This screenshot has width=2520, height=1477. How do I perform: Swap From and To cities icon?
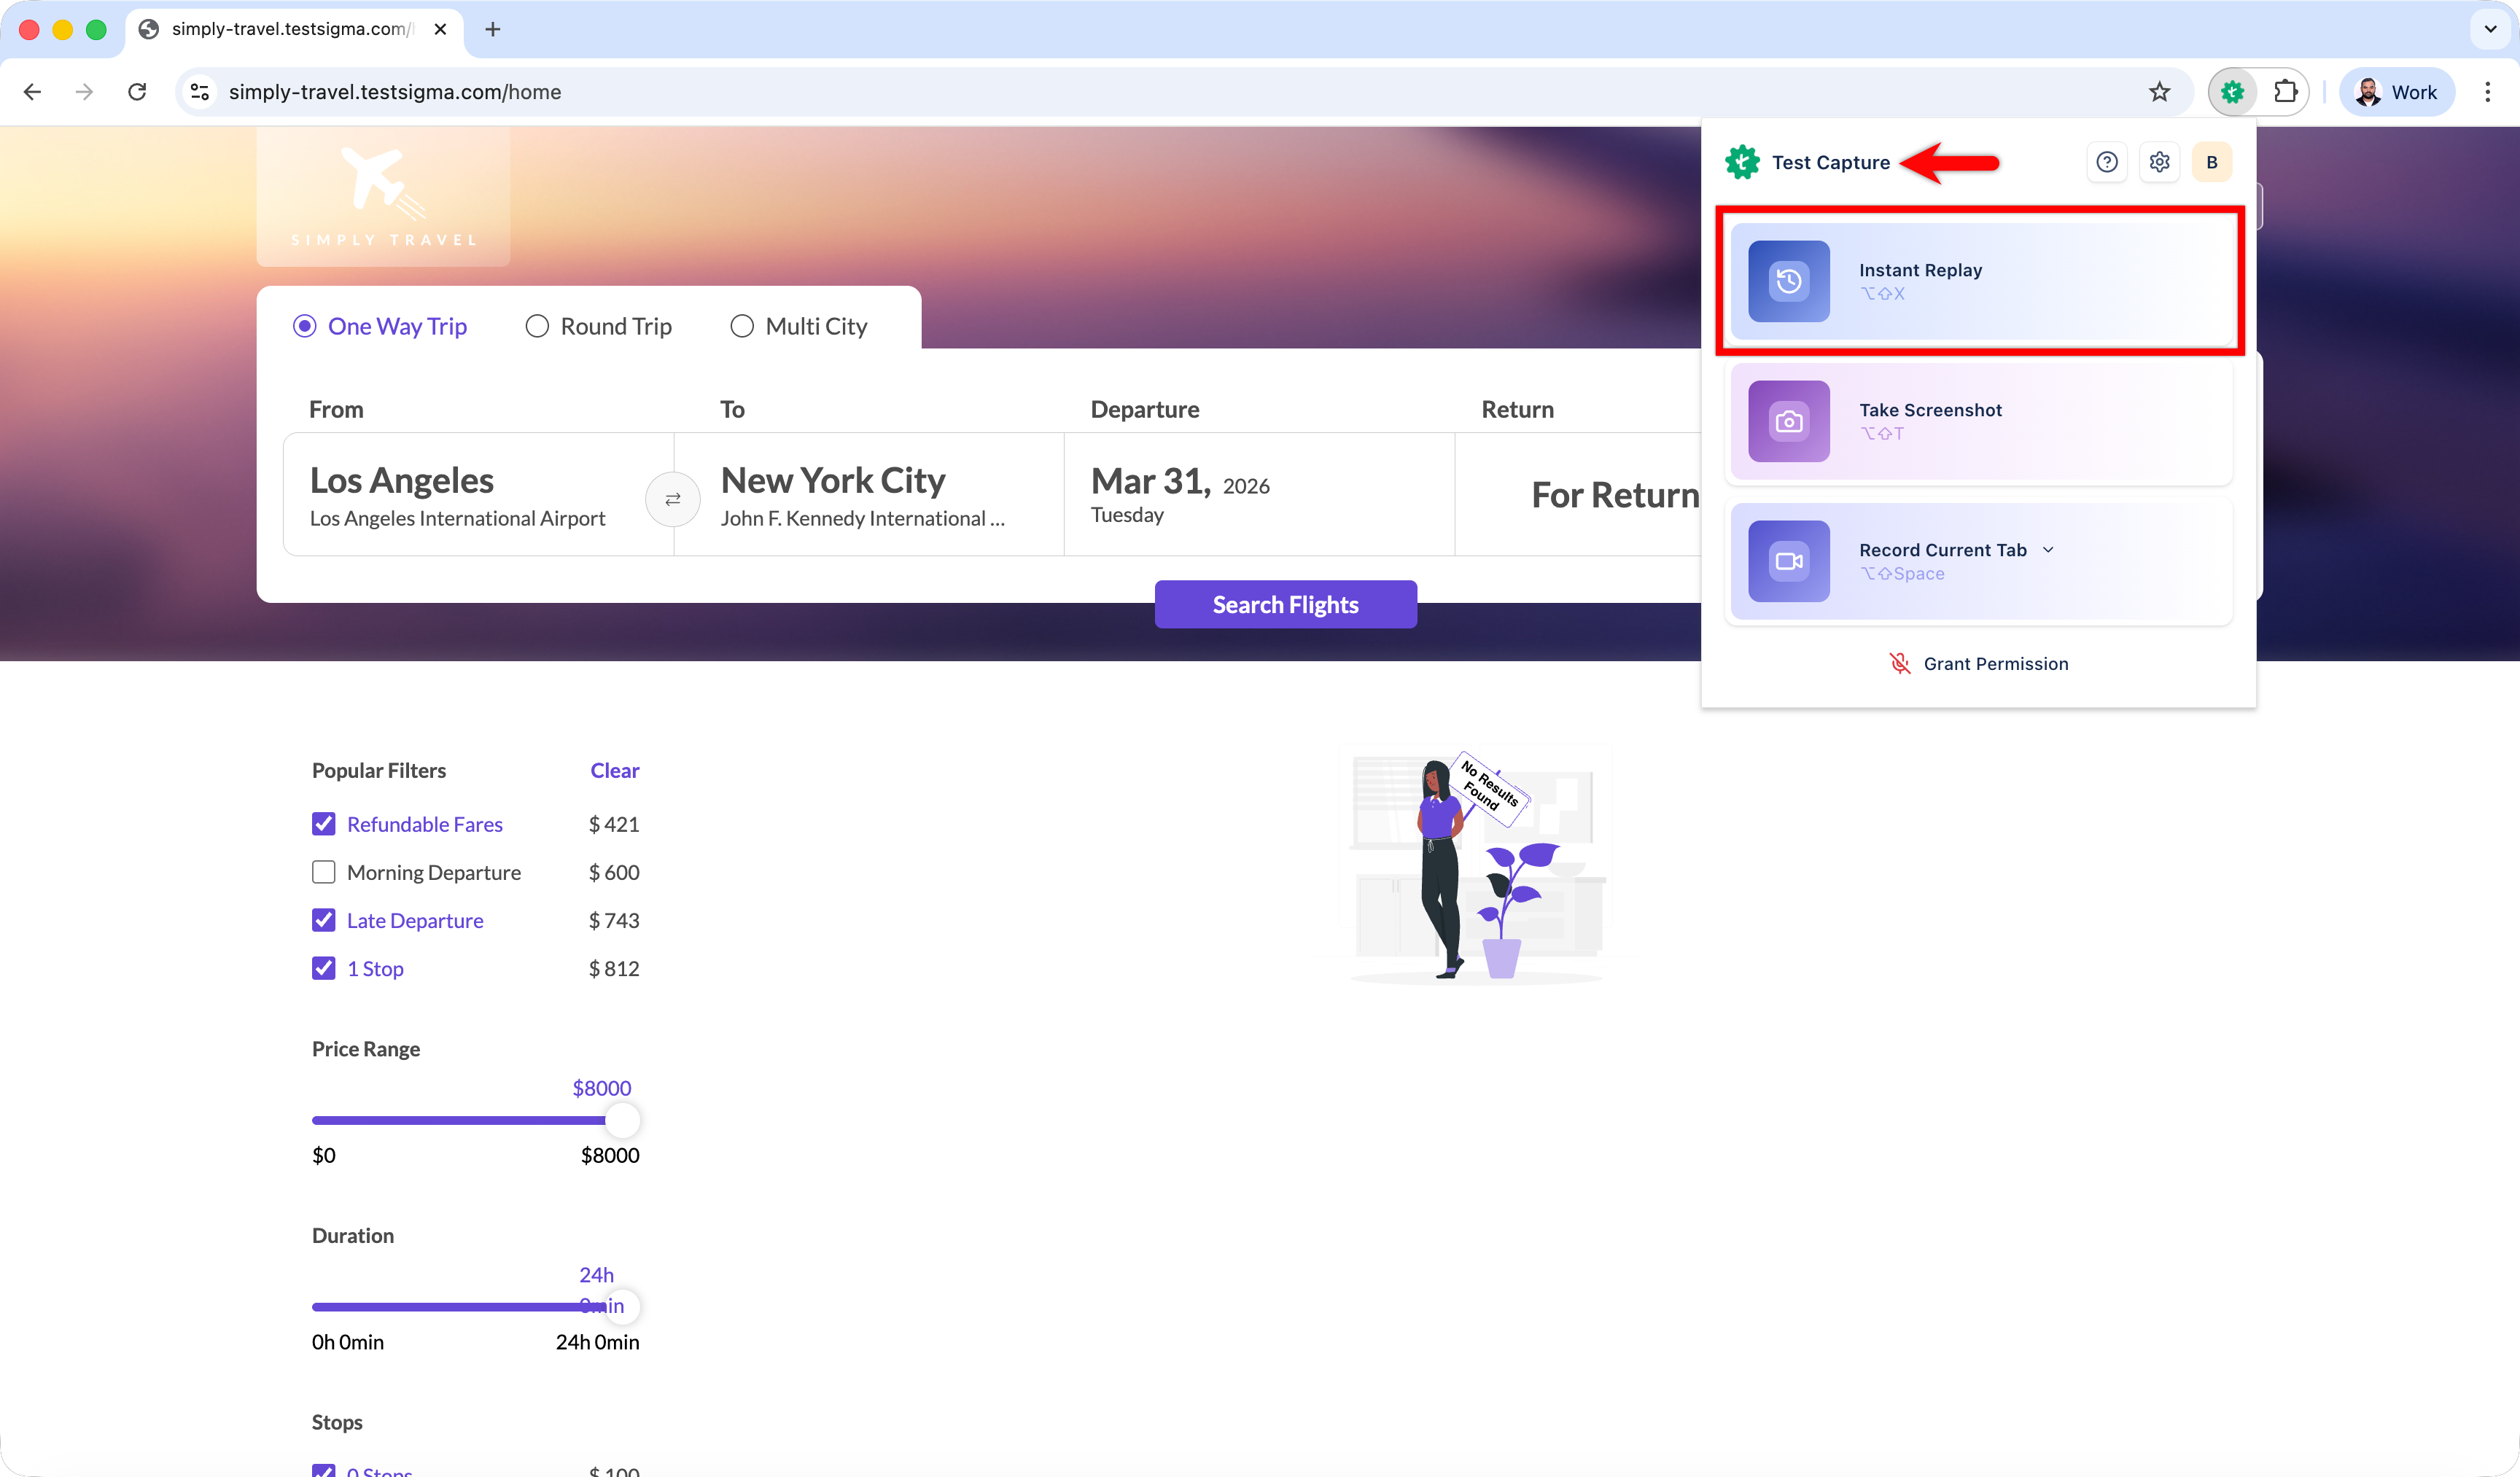pyautogui.click(x=672, y=499)
